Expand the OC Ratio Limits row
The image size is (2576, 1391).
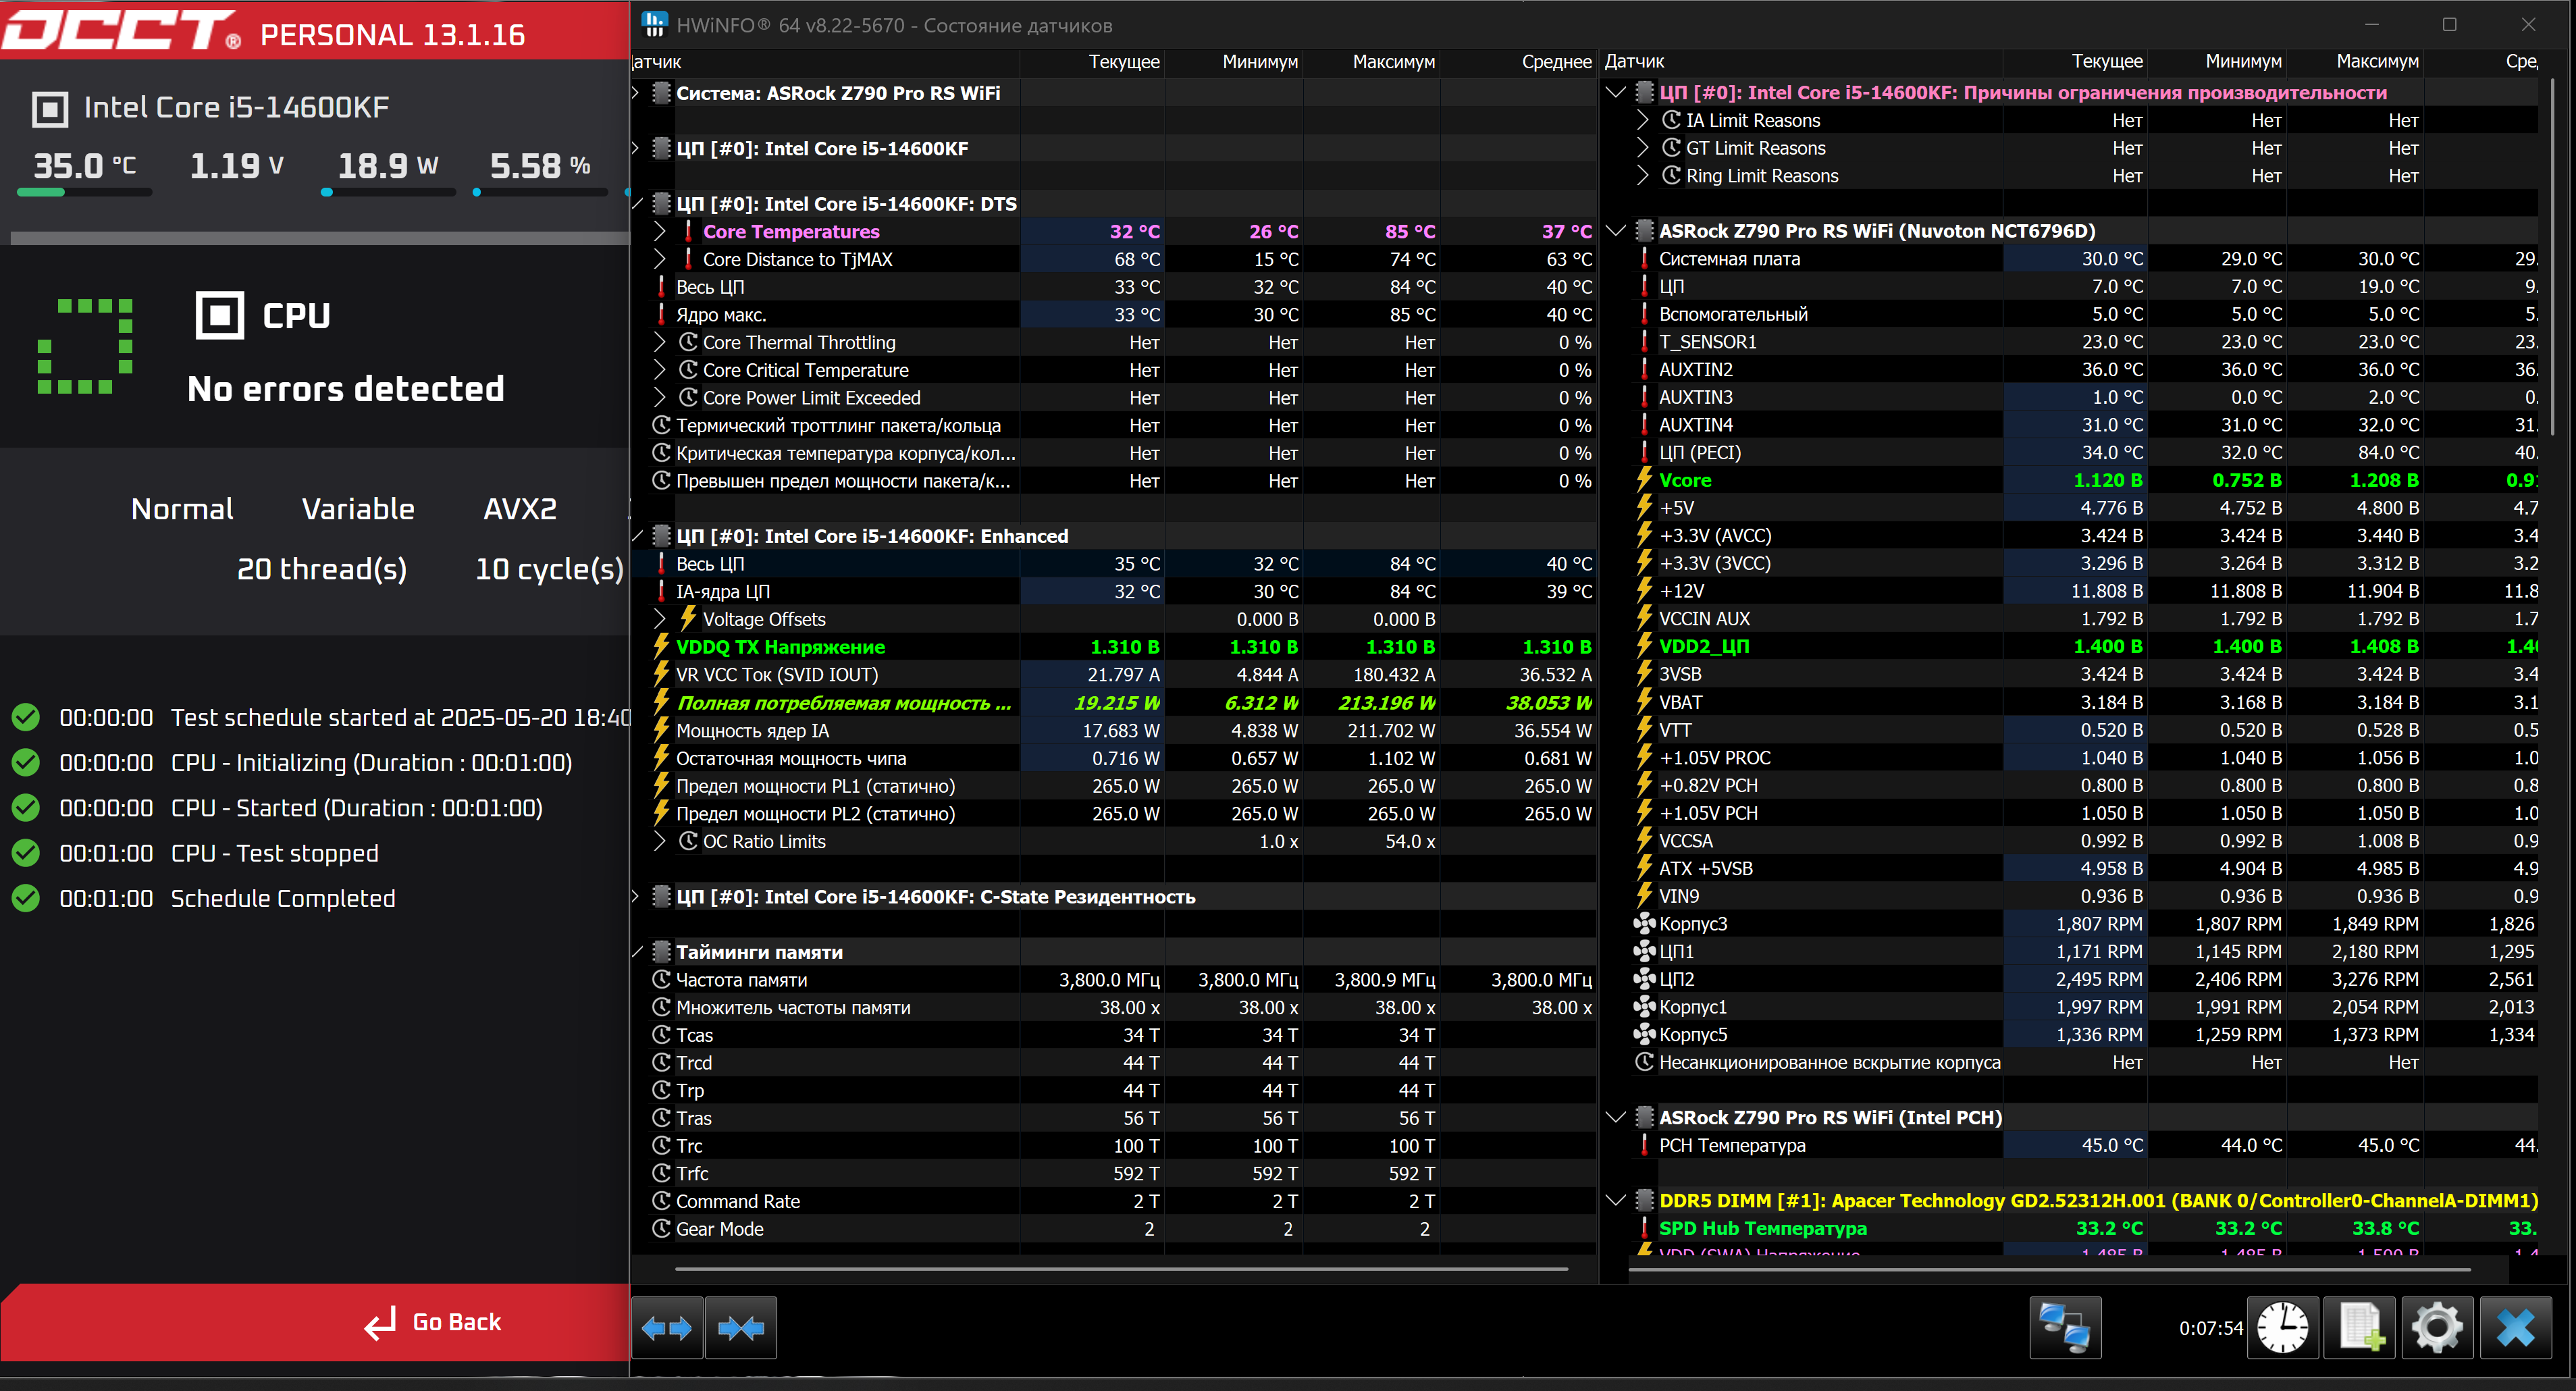coord(659,841)
